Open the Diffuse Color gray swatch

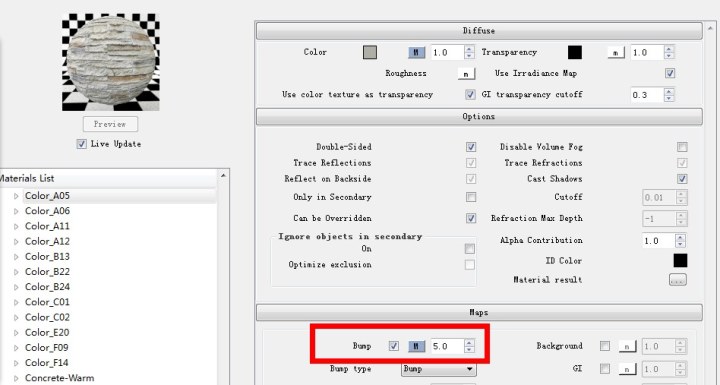370,52
